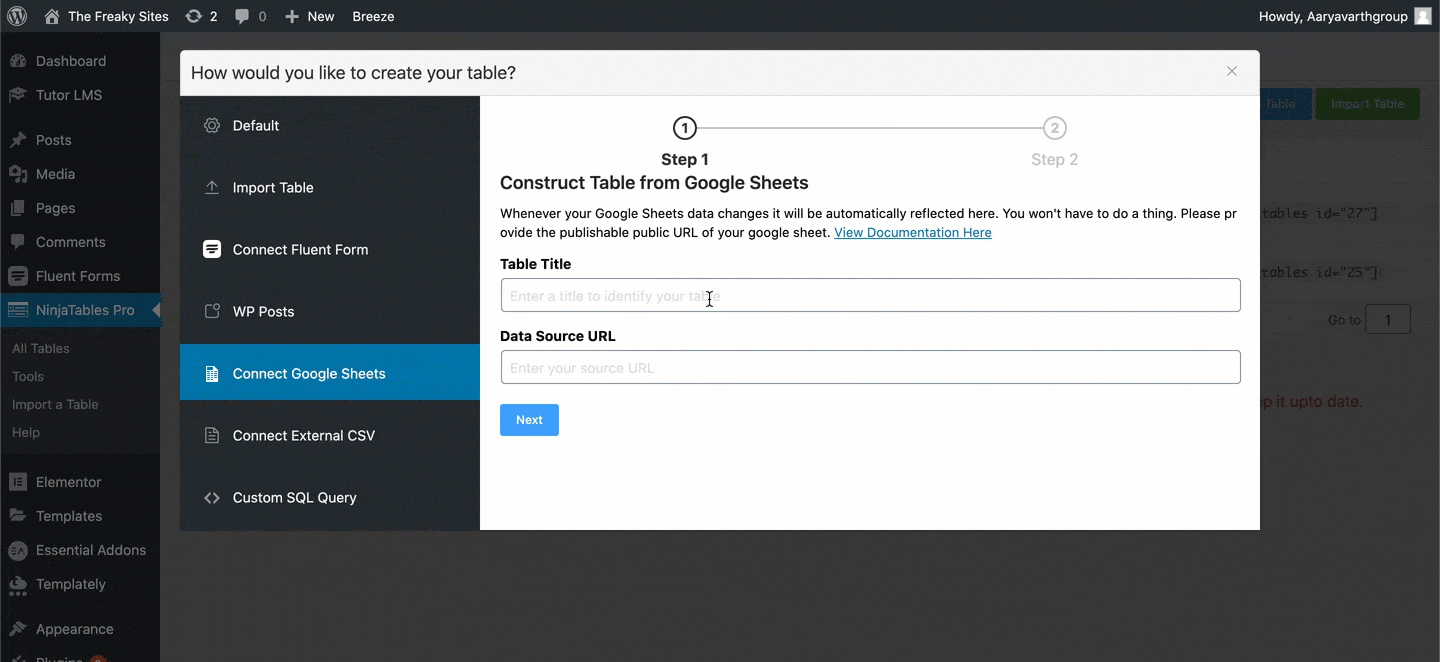Image resolution: width=1440 pixels, height=662 pixels.
Task: Close the create table dialog
Action: pyautogui.click(x=1232, y=71)
